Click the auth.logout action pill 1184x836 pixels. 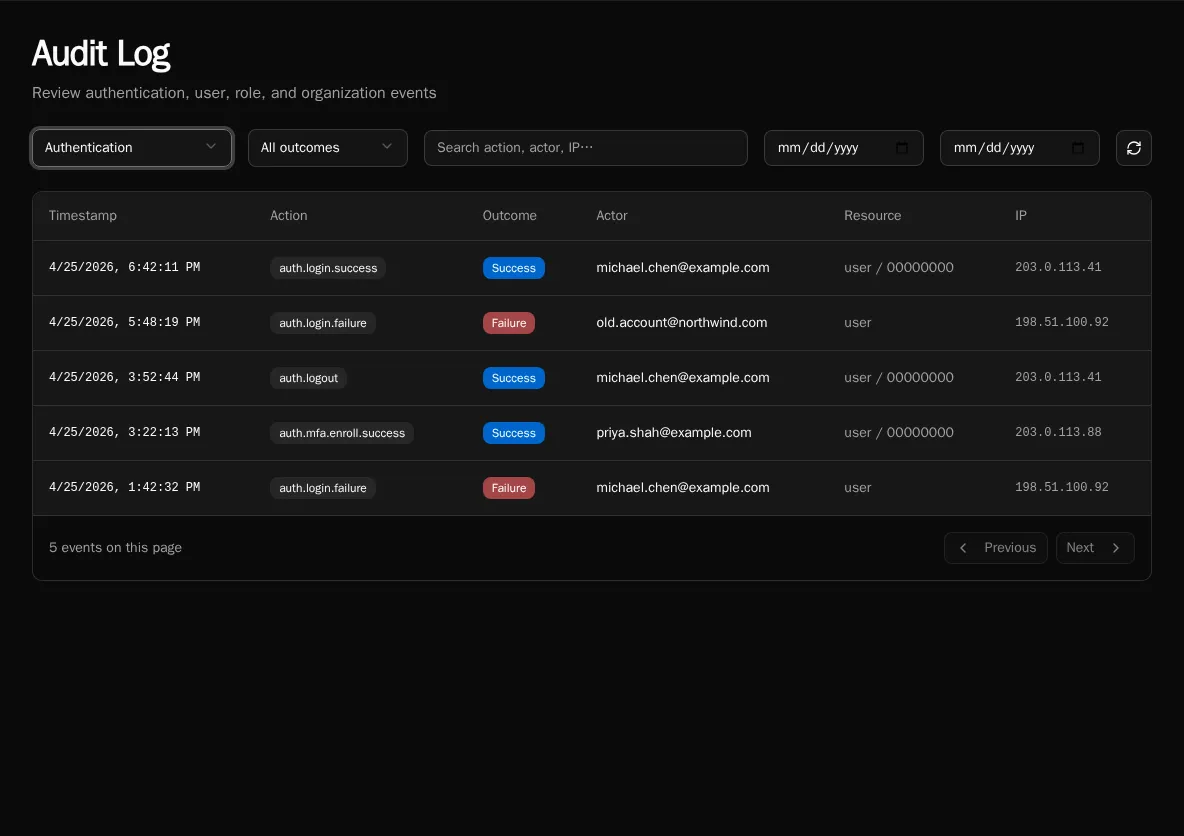click(308, 377)
